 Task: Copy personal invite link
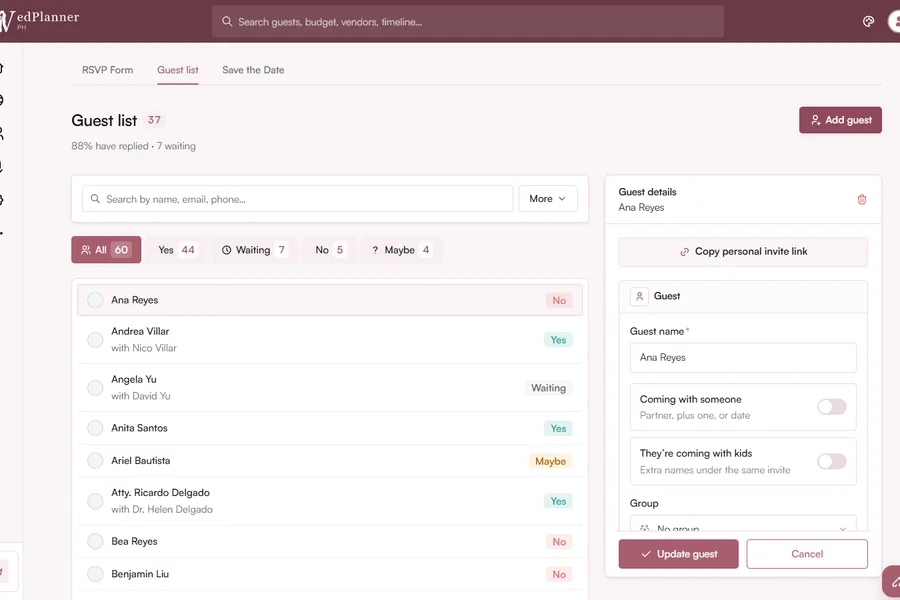[743, 251]
